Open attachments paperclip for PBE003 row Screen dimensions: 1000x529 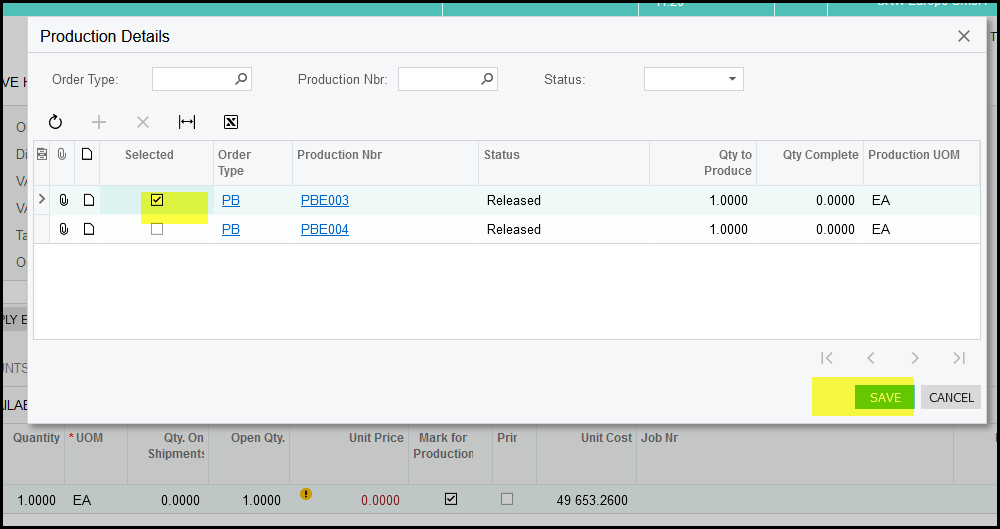tap(64, 200)
